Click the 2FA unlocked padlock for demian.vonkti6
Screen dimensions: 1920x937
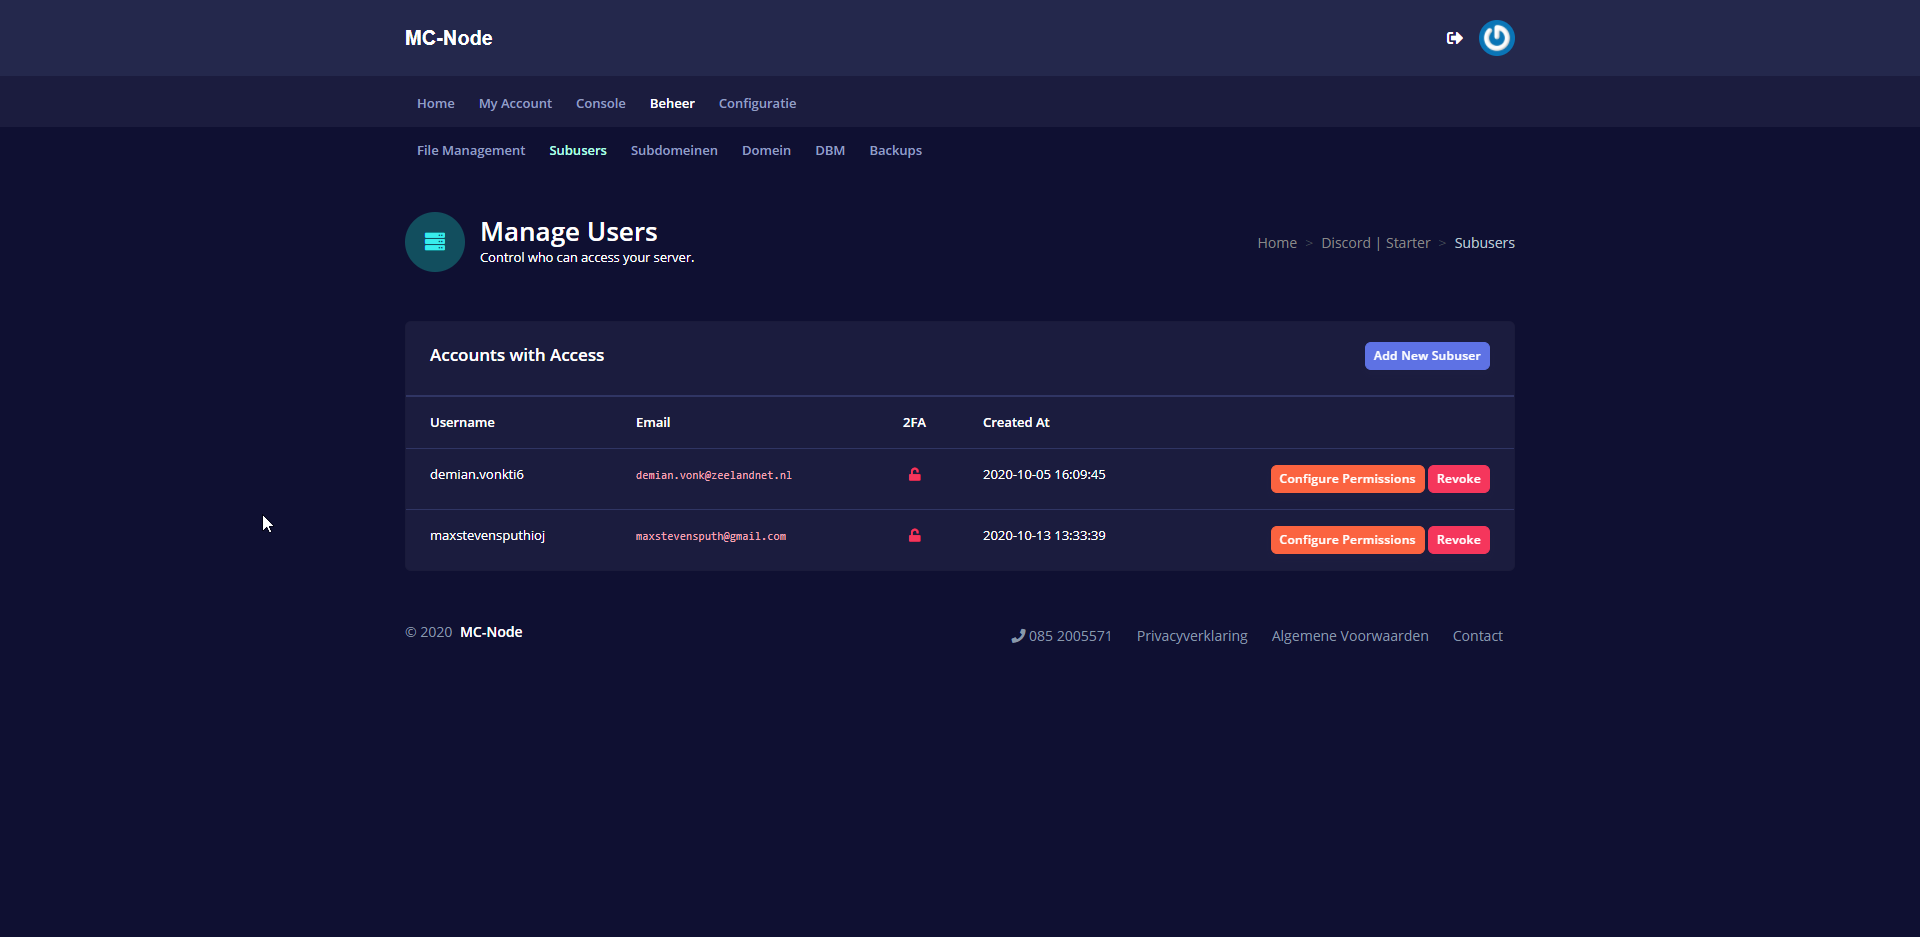pos(914,475)
